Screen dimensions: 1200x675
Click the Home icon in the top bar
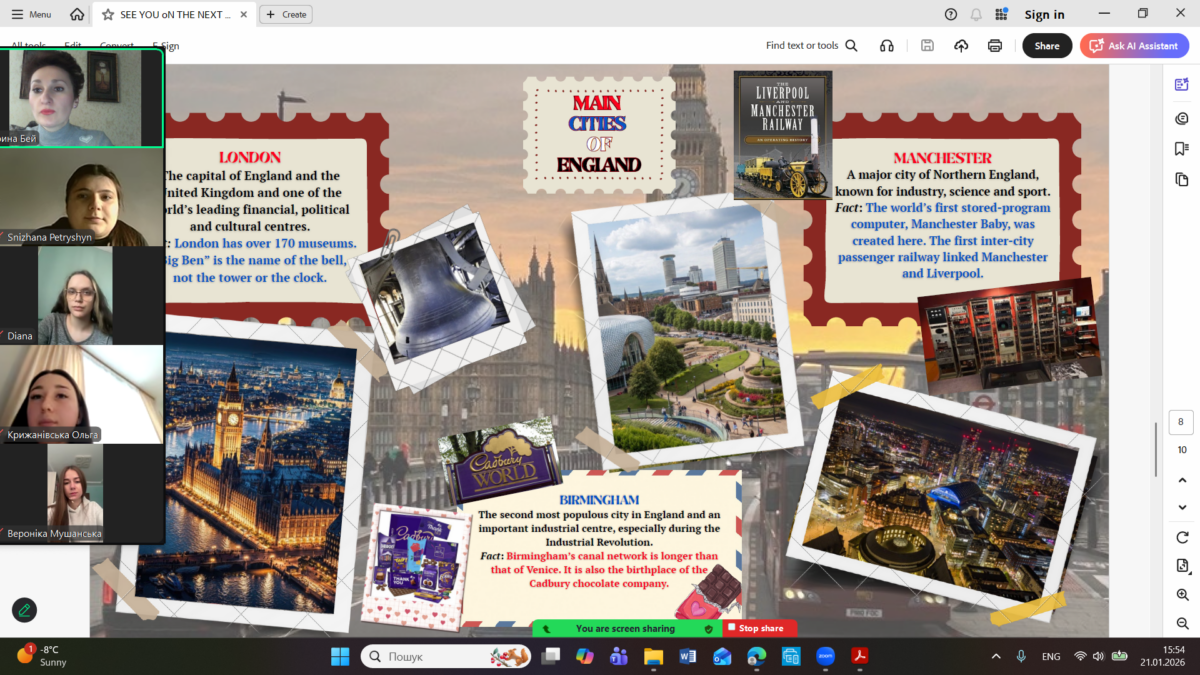77,15
